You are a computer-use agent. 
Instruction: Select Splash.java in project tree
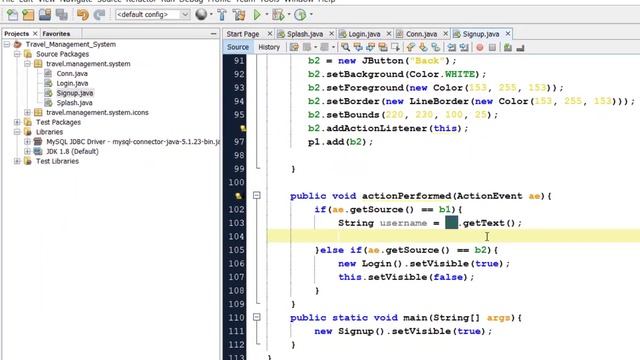pos(74,103)
